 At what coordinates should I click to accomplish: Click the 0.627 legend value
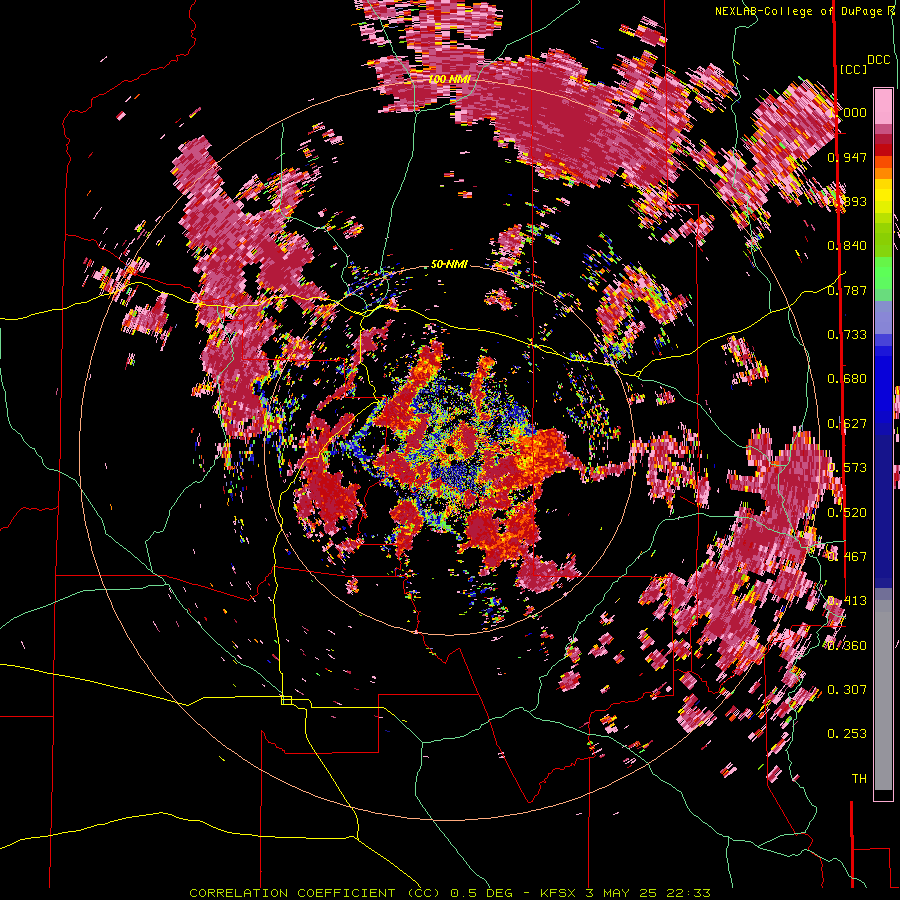tap(847, 423)
